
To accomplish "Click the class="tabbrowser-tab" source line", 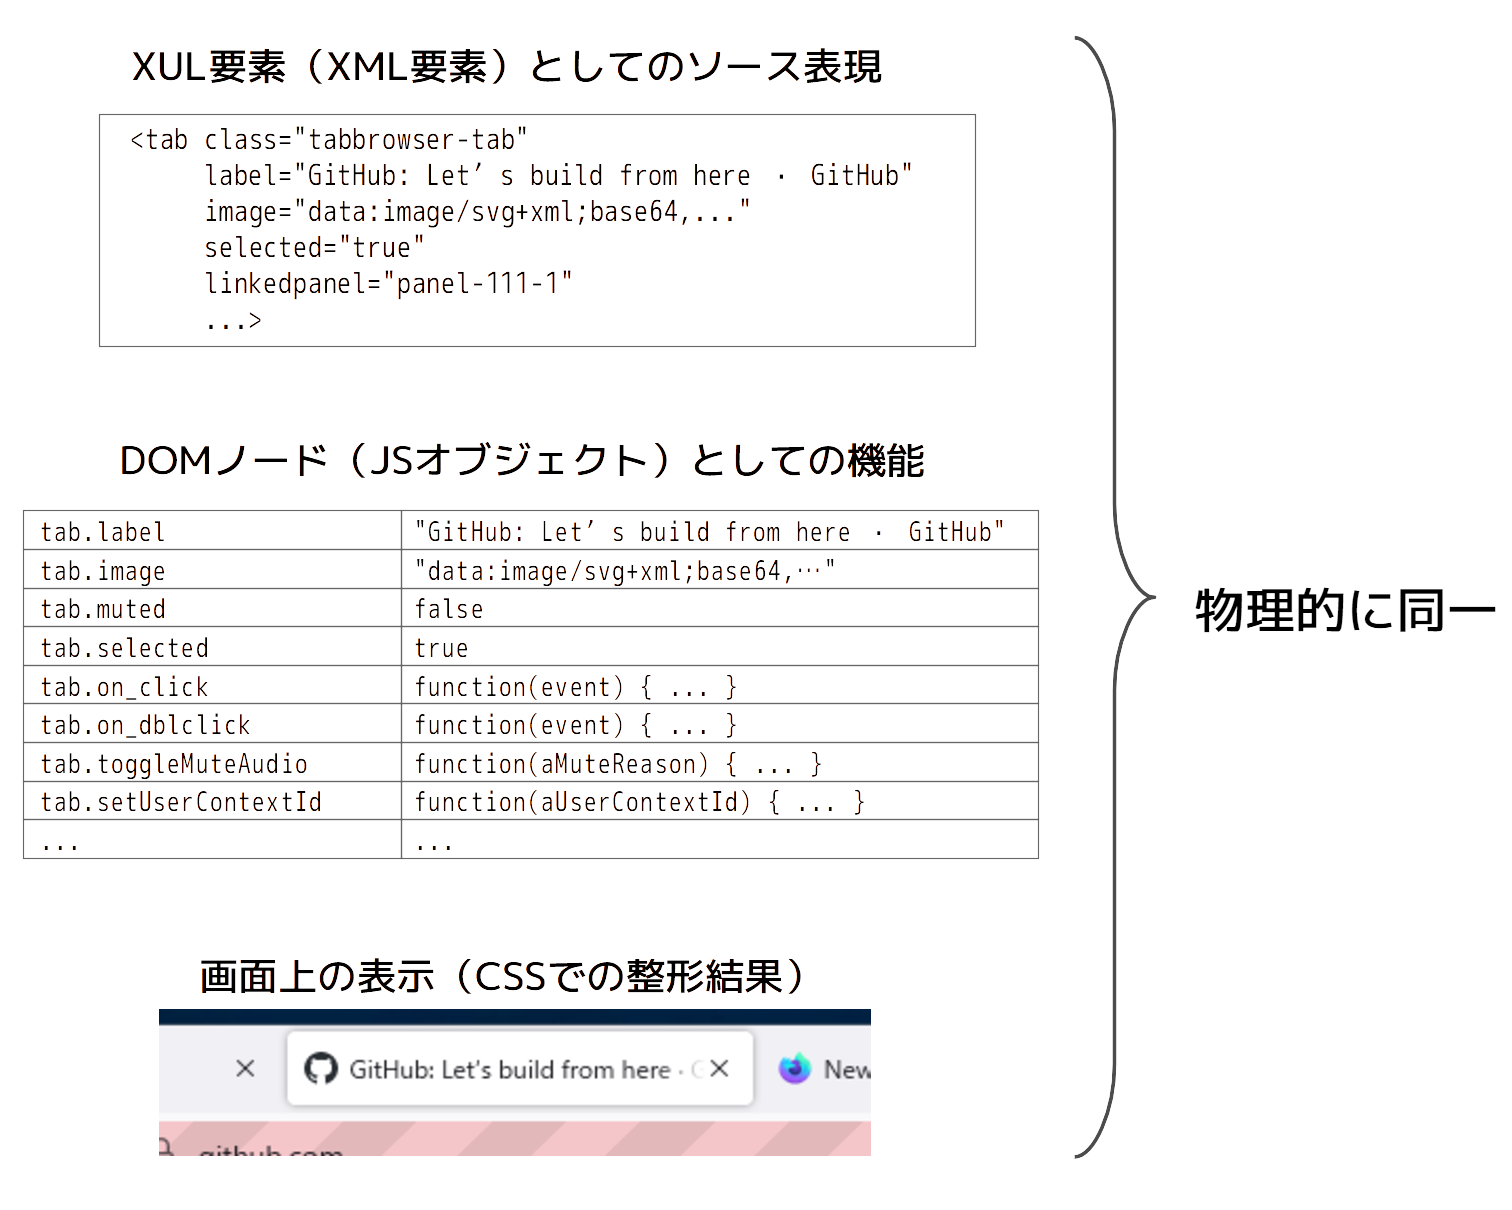I will click(x=329, y=140).
